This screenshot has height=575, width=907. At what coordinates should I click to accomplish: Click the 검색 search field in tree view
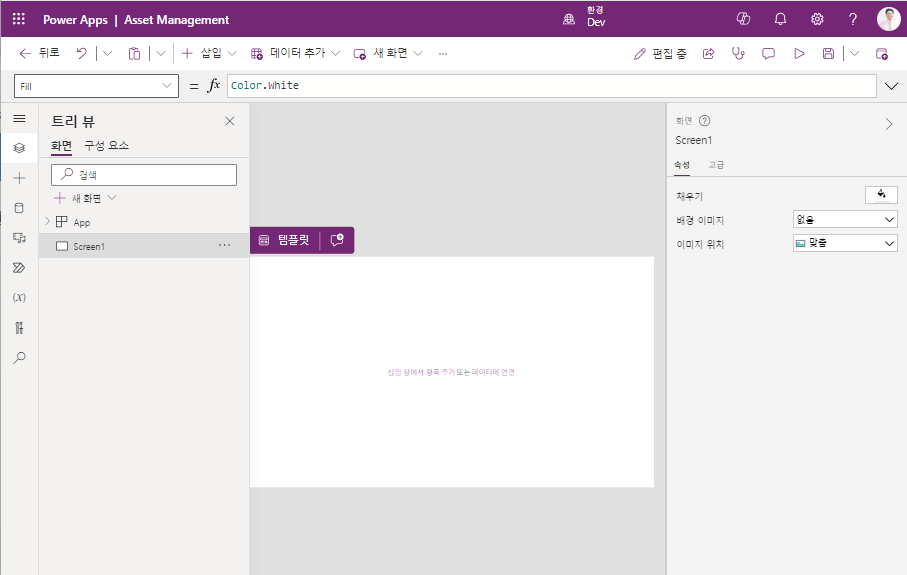[x=144, y=175]
